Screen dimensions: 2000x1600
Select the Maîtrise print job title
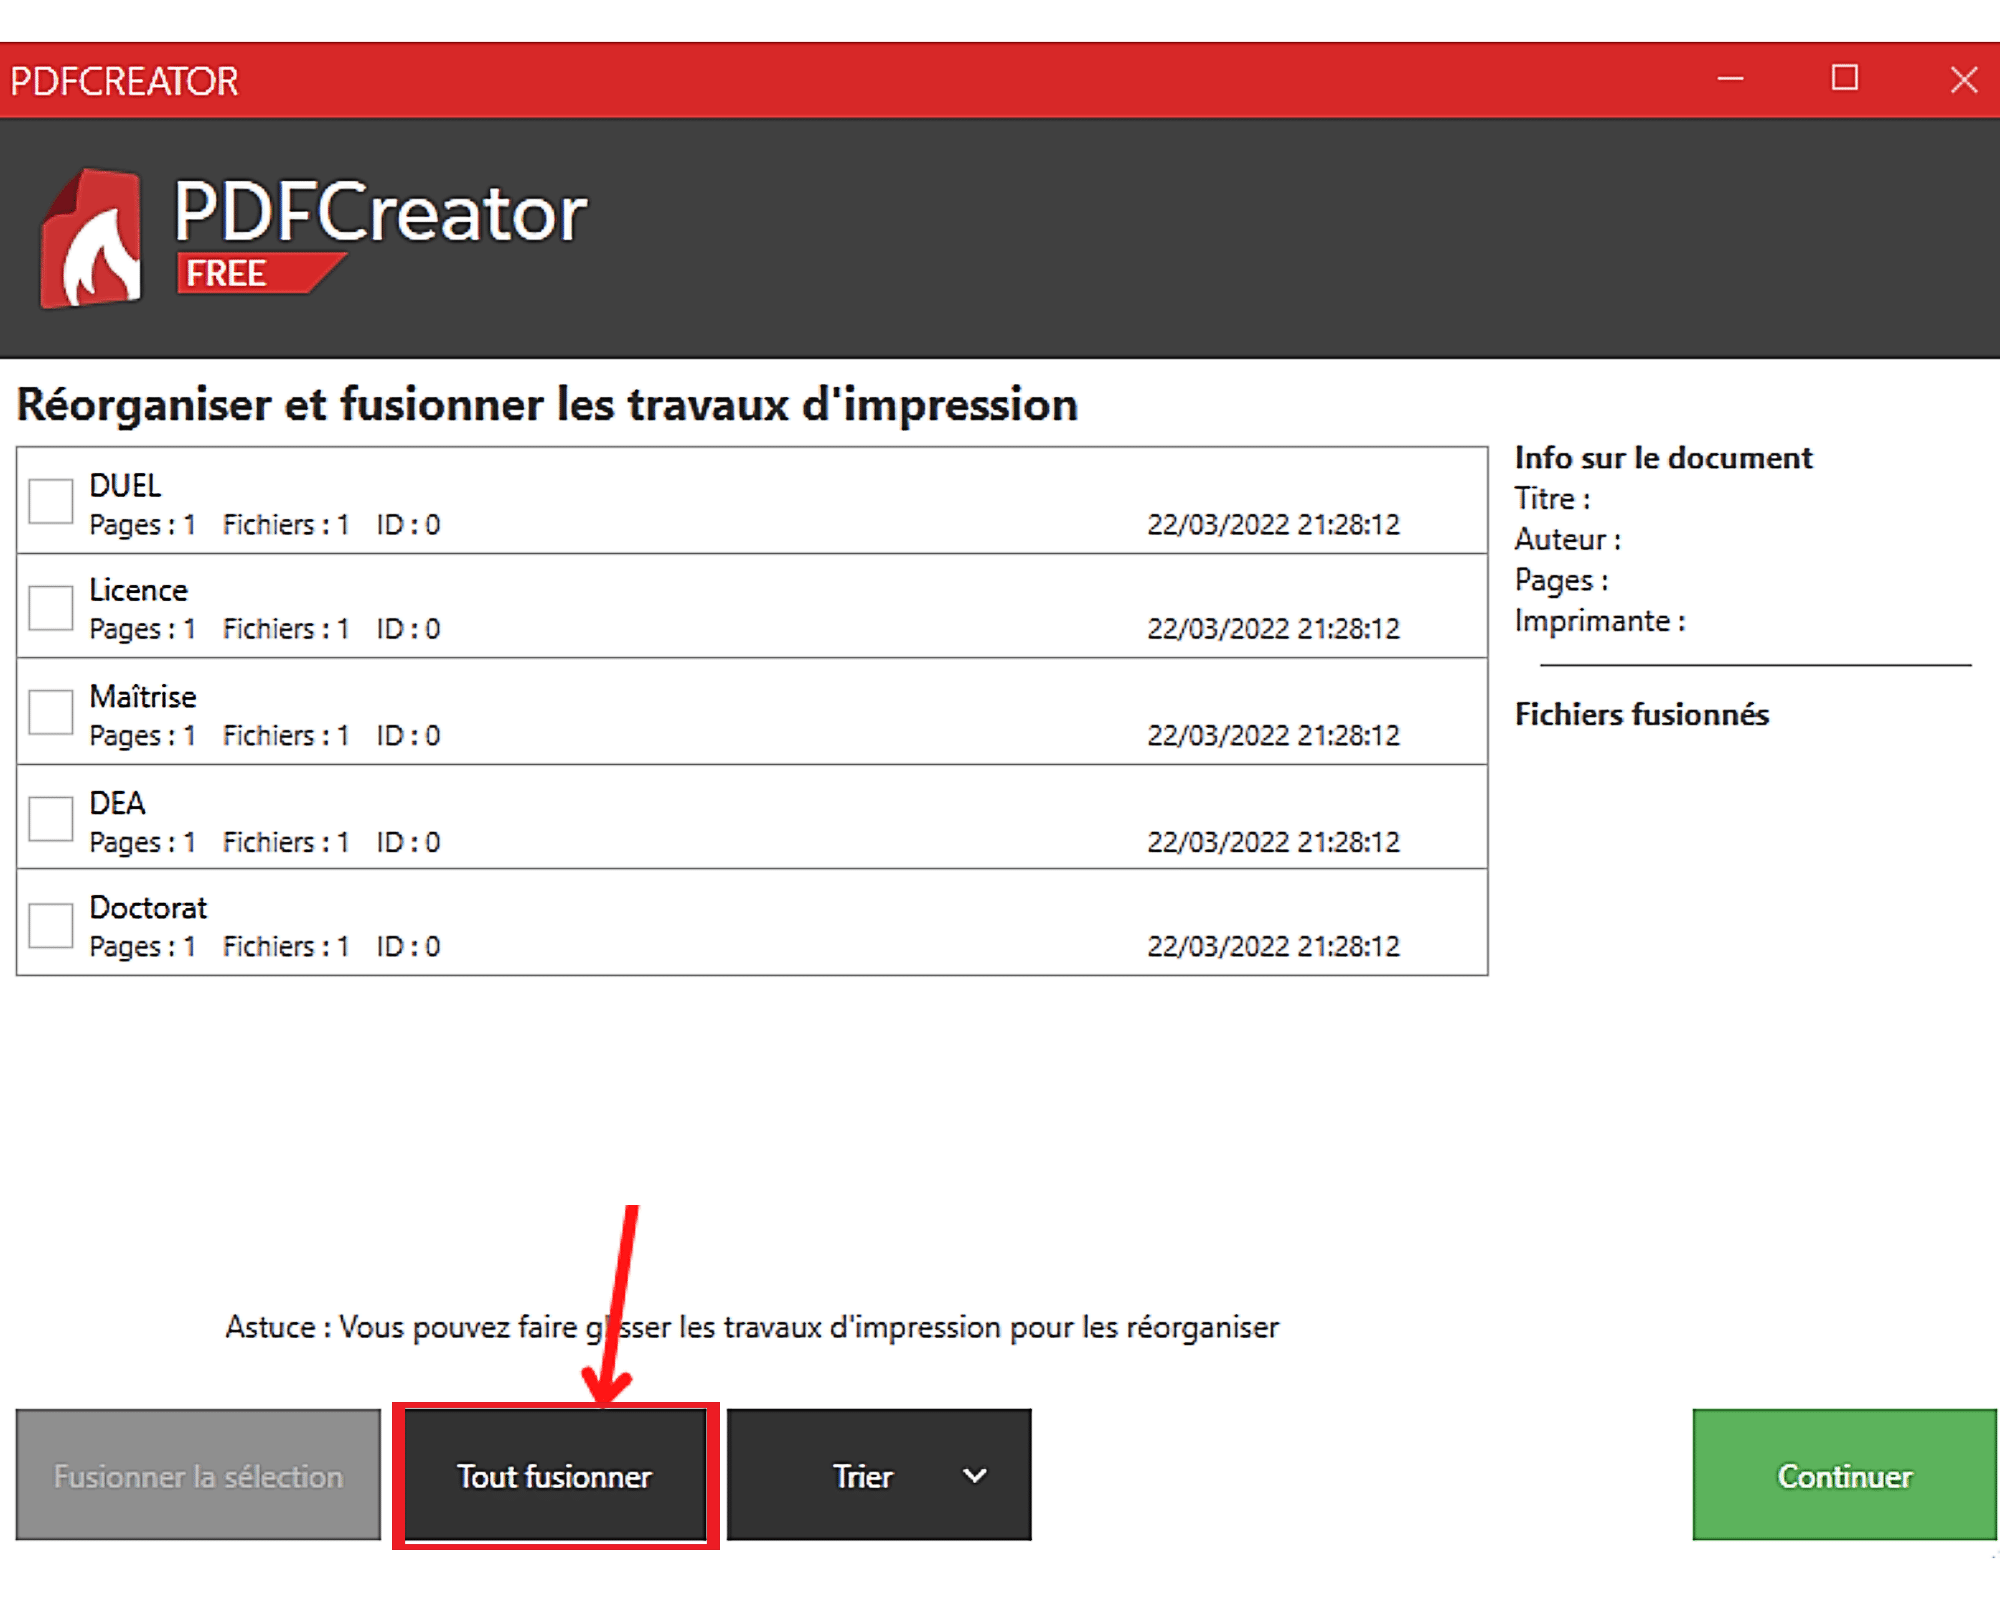(x=143, y=696)
